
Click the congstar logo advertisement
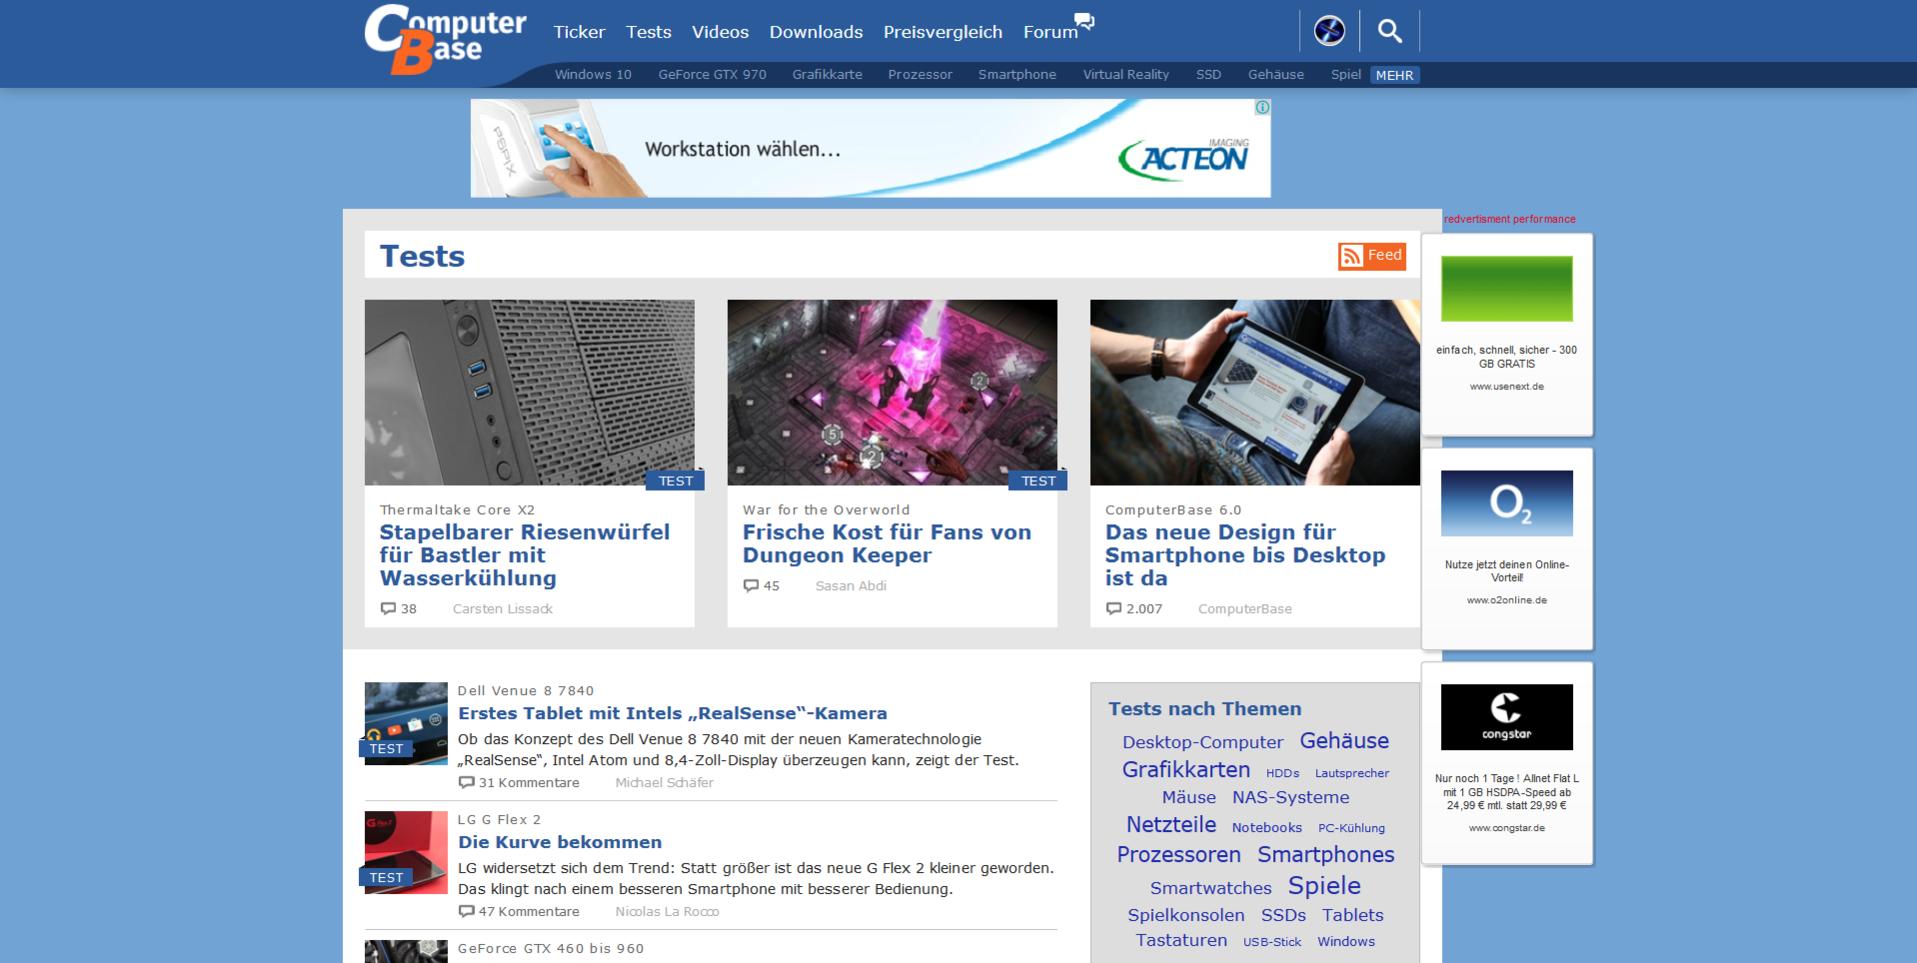[1506, 717]
